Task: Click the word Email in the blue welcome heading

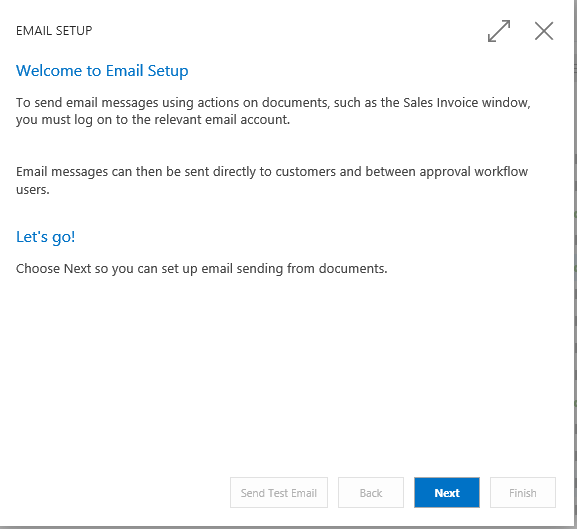Action: [x=124, y=71]
